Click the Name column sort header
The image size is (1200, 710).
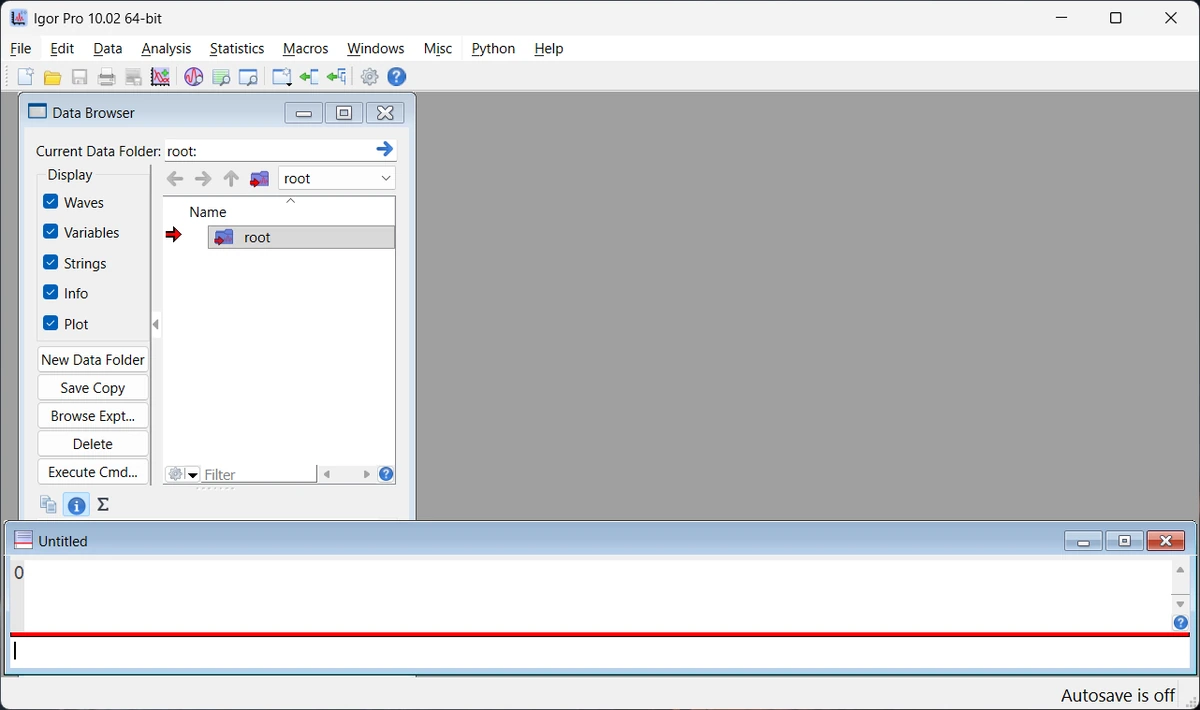click(279, 211)
